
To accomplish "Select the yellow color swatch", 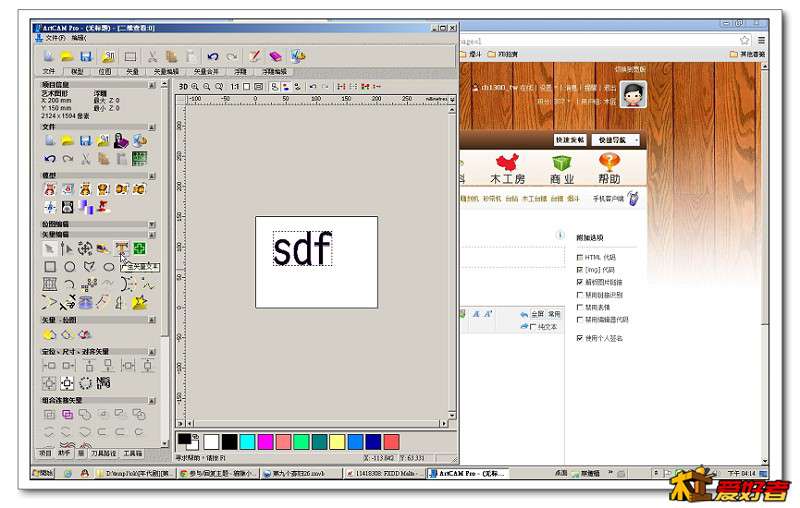I will coord(337,442).
